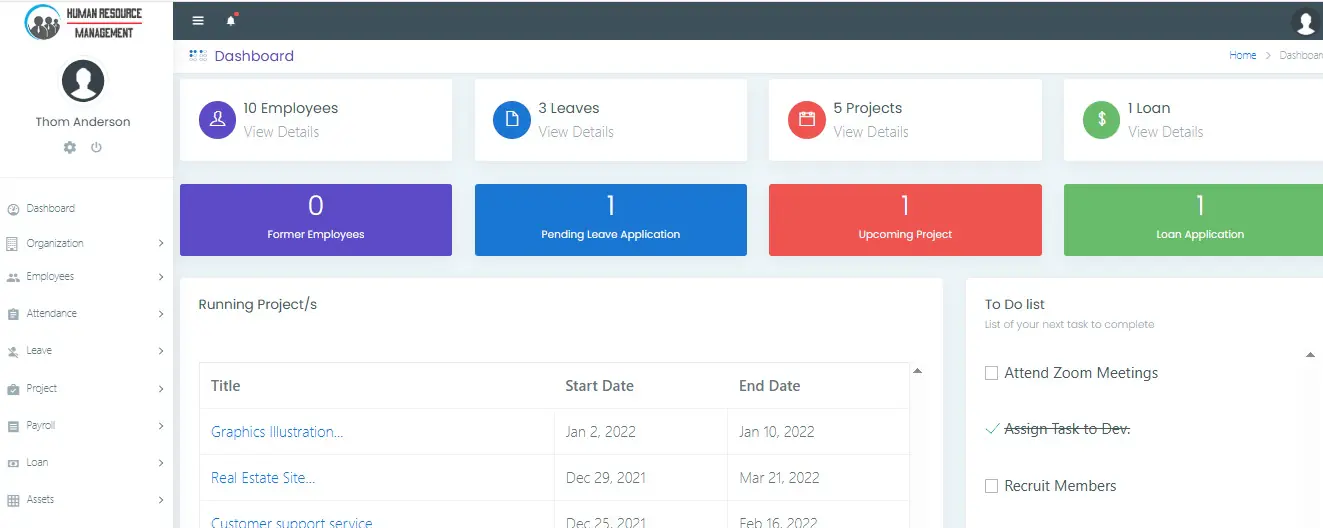View Details for 1 Loan
The height and width of the screenshot is (528, 1323).
pos(1165,132)
